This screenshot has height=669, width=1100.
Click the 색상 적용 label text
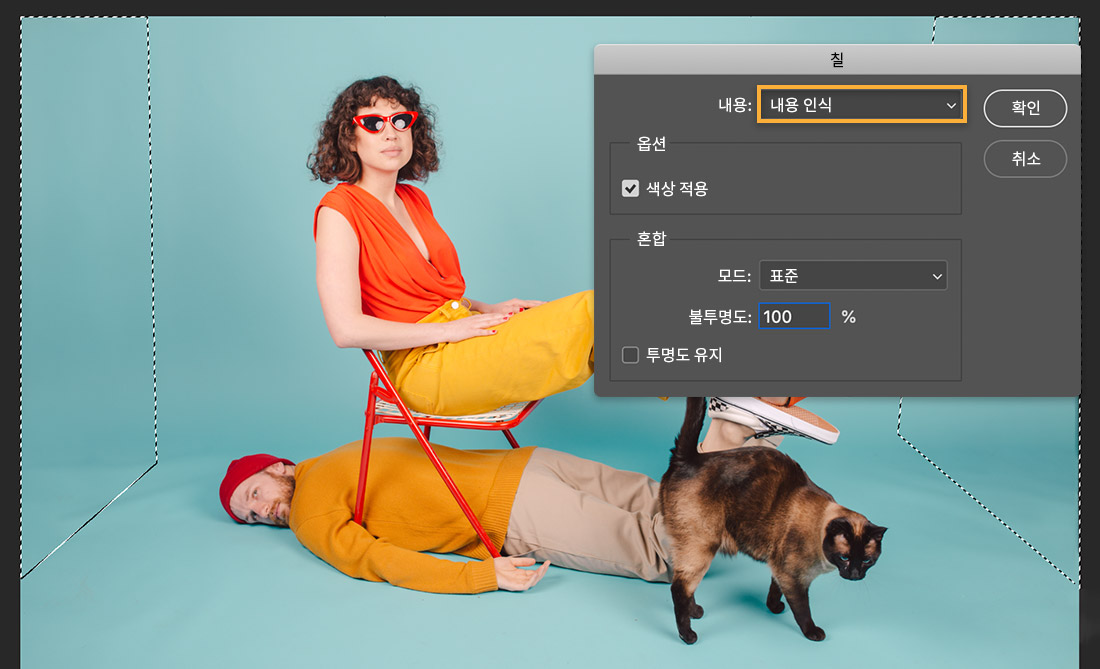coord(677,189)
